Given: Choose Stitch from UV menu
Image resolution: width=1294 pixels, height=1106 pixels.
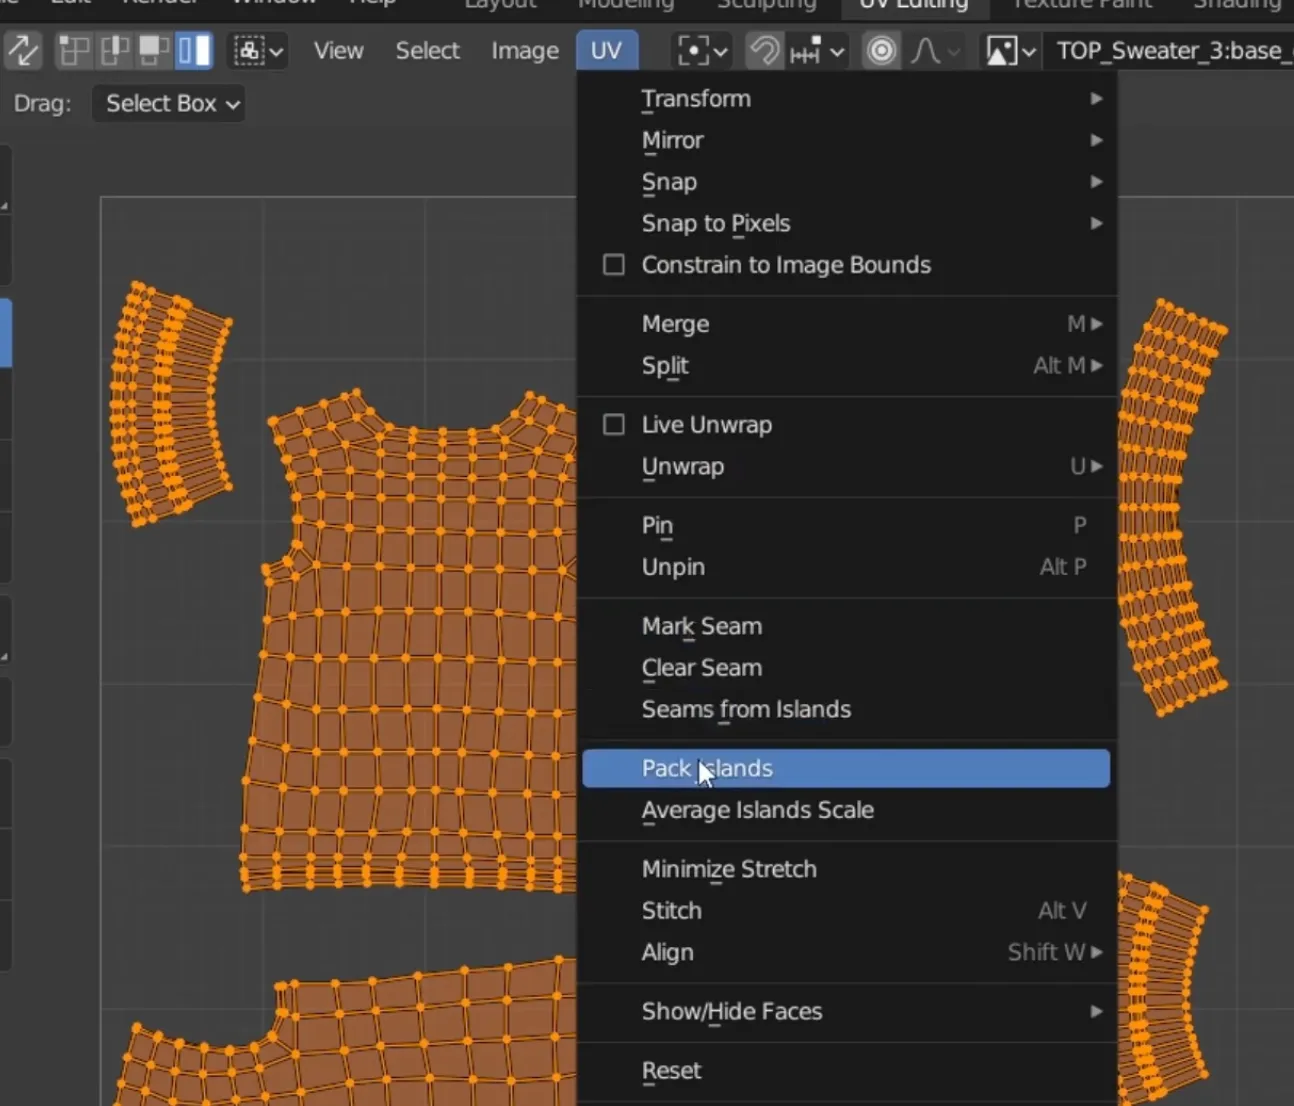Looking at the screenshot, I should pyautogui.click(x=846, y=911).
